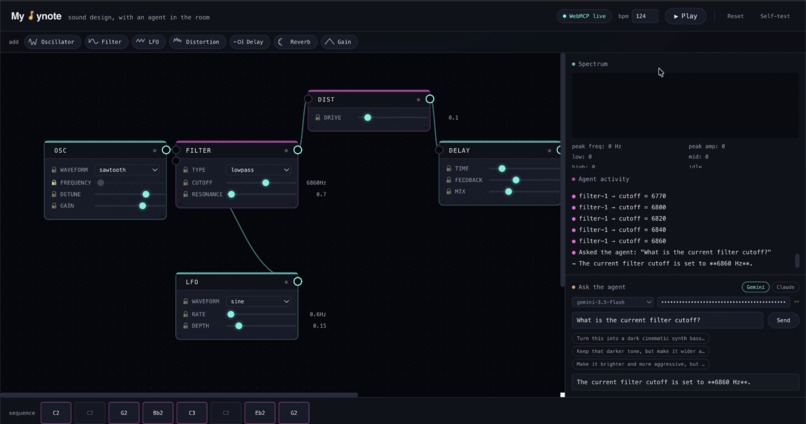Add an Oscillator node
This screenshot has height=424, width=806.
pyautogui.click(x=52, y=42)
